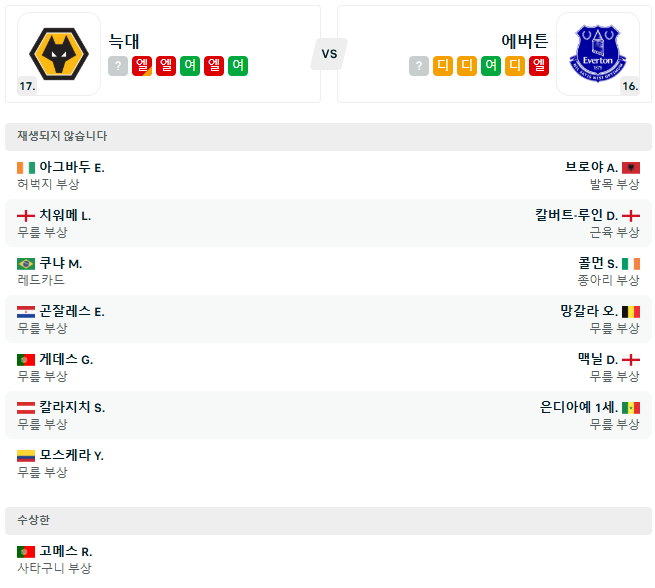Image resolution: width=655 pixels, height=588 pixels.
Task: Click the Wolves team logo
Action: [59, 54]
